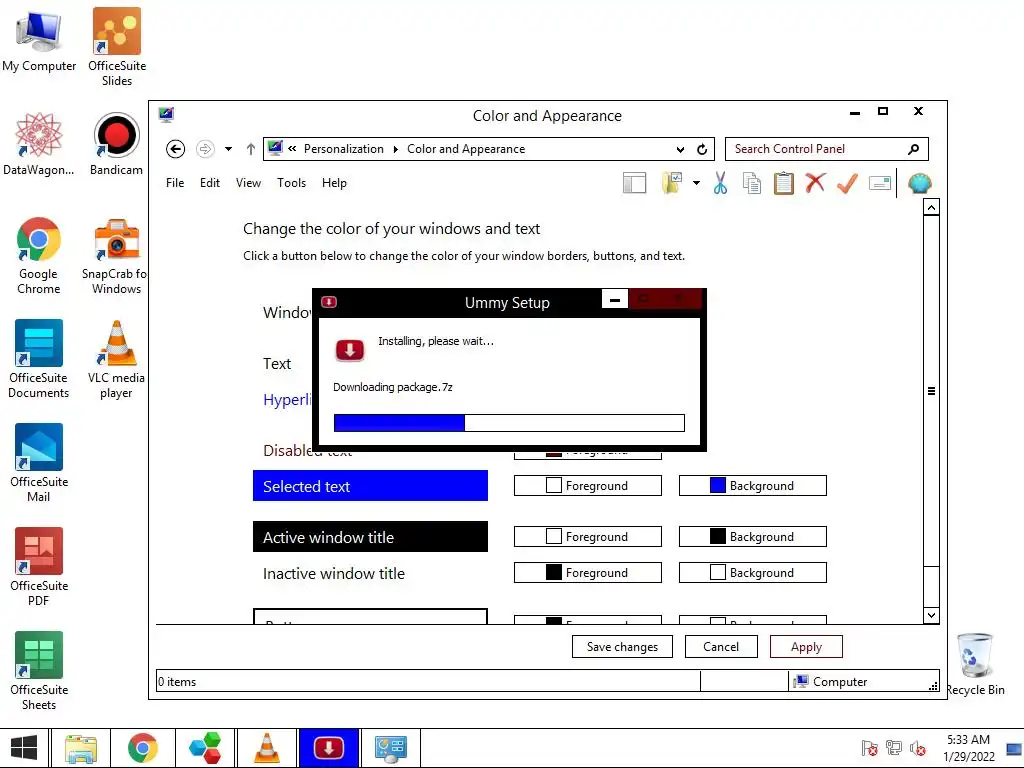The width and height of the screenshot is (1024, 768).
Task: Click the Cut scissors toolbar icon
Action: (x=720, y=183)
